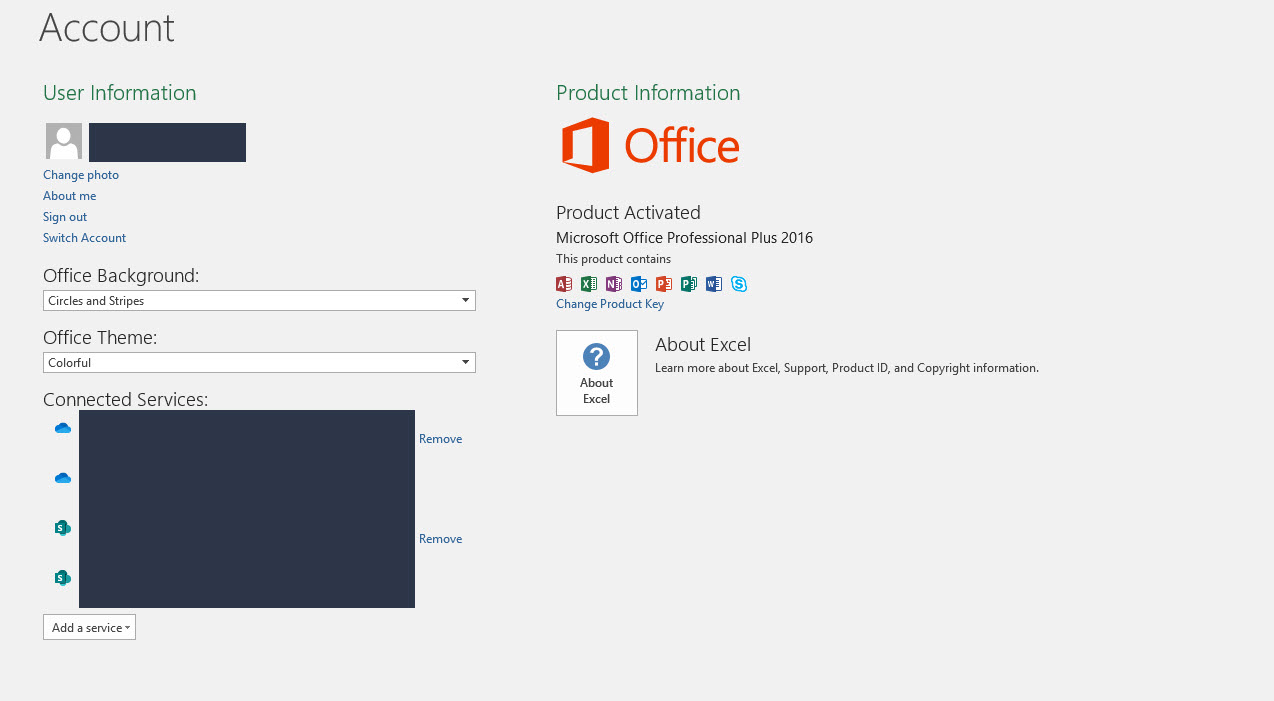Open the About Excel button
The image size is (1274, 701).
click(x=597, y=373)
